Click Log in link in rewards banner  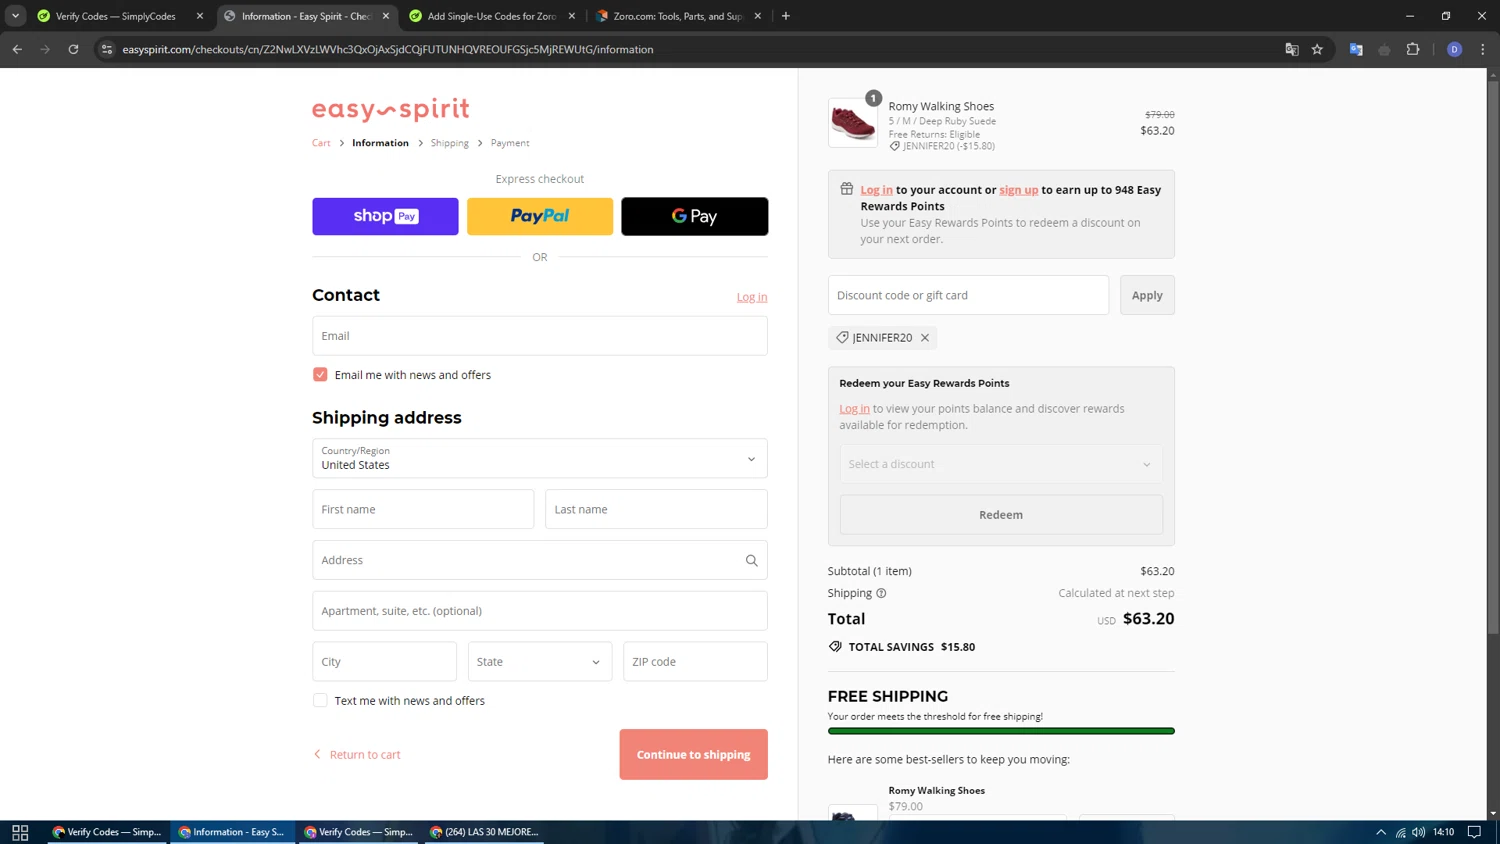pyautogui.click(x=876, y=190)
